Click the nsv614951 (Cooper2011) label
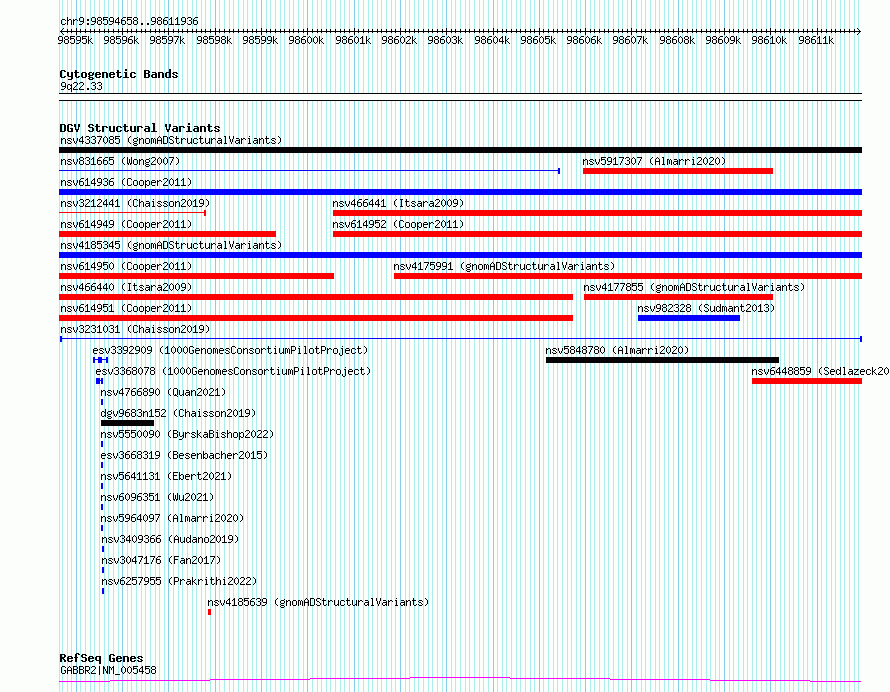Screen dimensions: 890x692 coord(126,308)
